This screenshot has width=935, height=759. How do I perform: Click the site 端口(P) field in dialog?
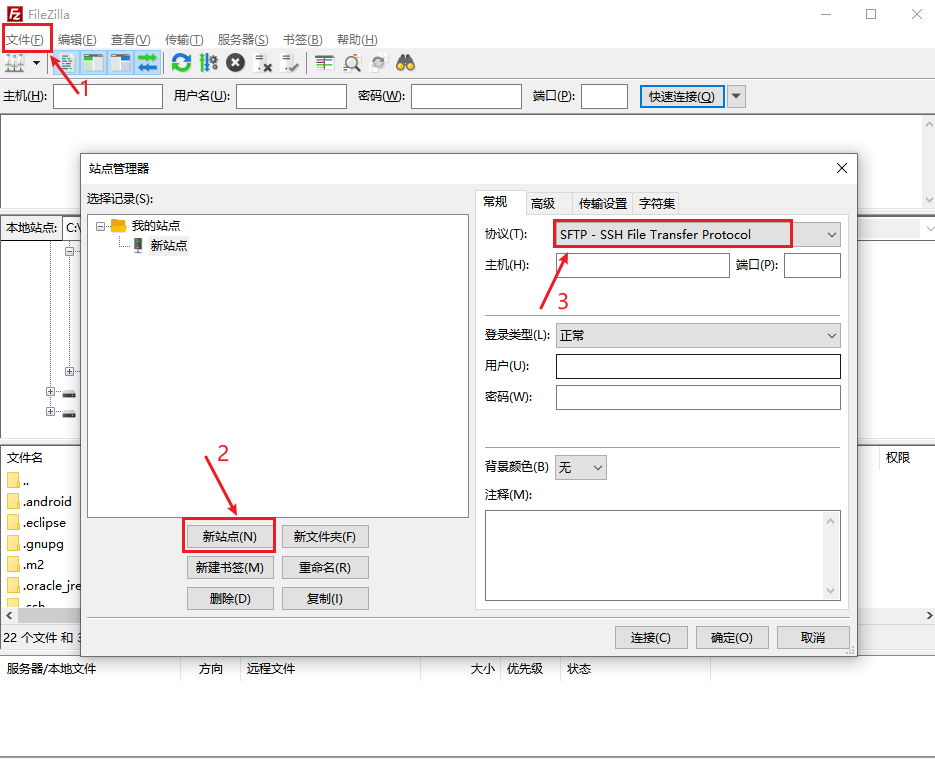(812, 265)
